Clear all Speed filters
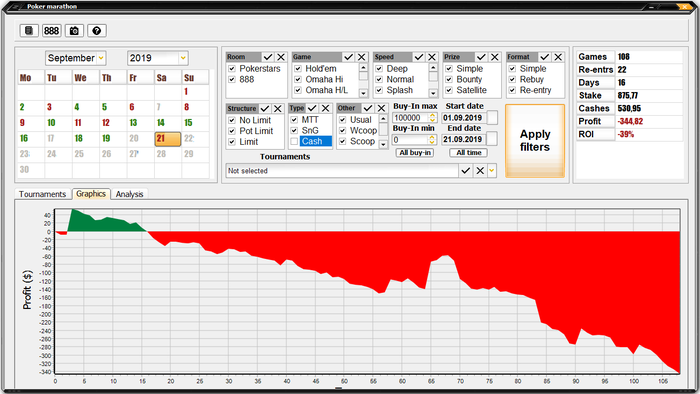Image resolution: width=700 pixels, height=394 pixels. [x=432, y=57]
